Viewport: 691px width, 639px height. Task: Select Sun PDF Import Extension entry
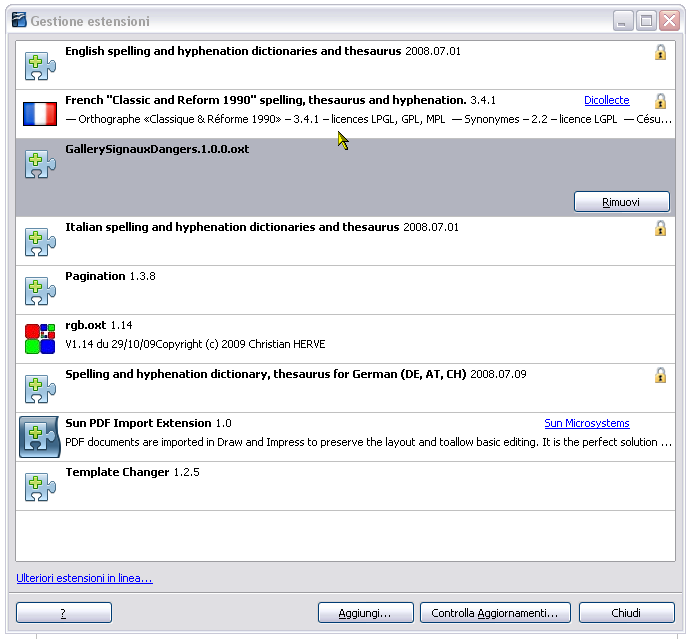(x=346, y=437)
